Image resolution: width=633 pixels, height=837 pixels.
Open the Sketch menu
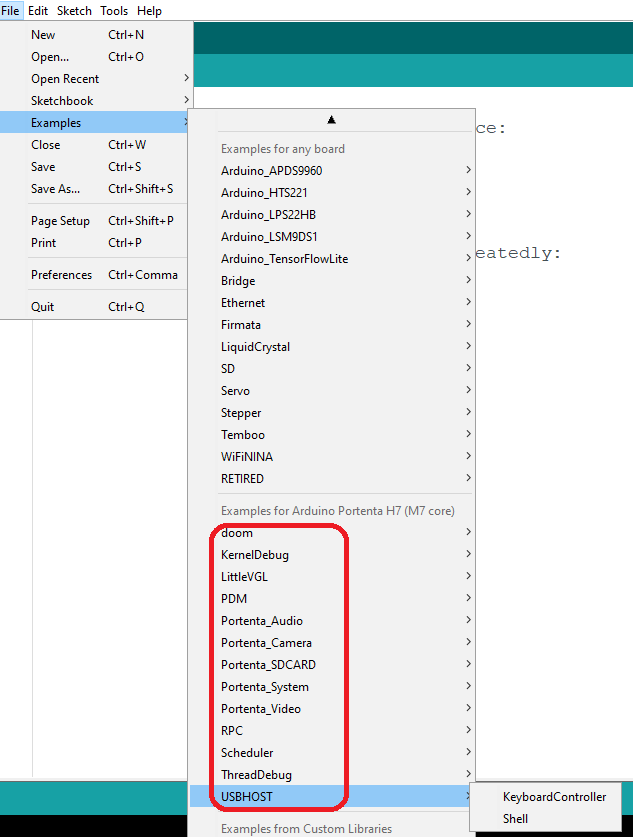[74, 11]
